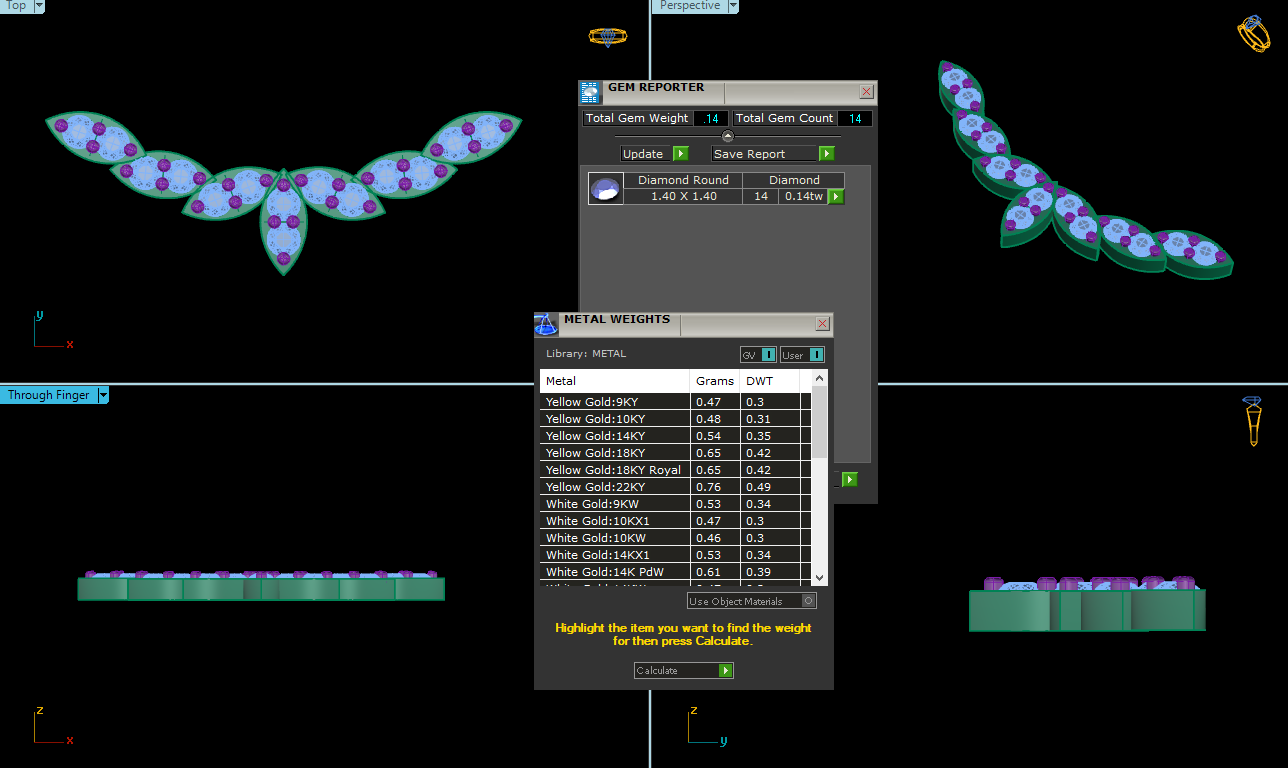
Task: Click the Metal Weights scale icon
Action: pyautogui.click(x=546, y=324)
